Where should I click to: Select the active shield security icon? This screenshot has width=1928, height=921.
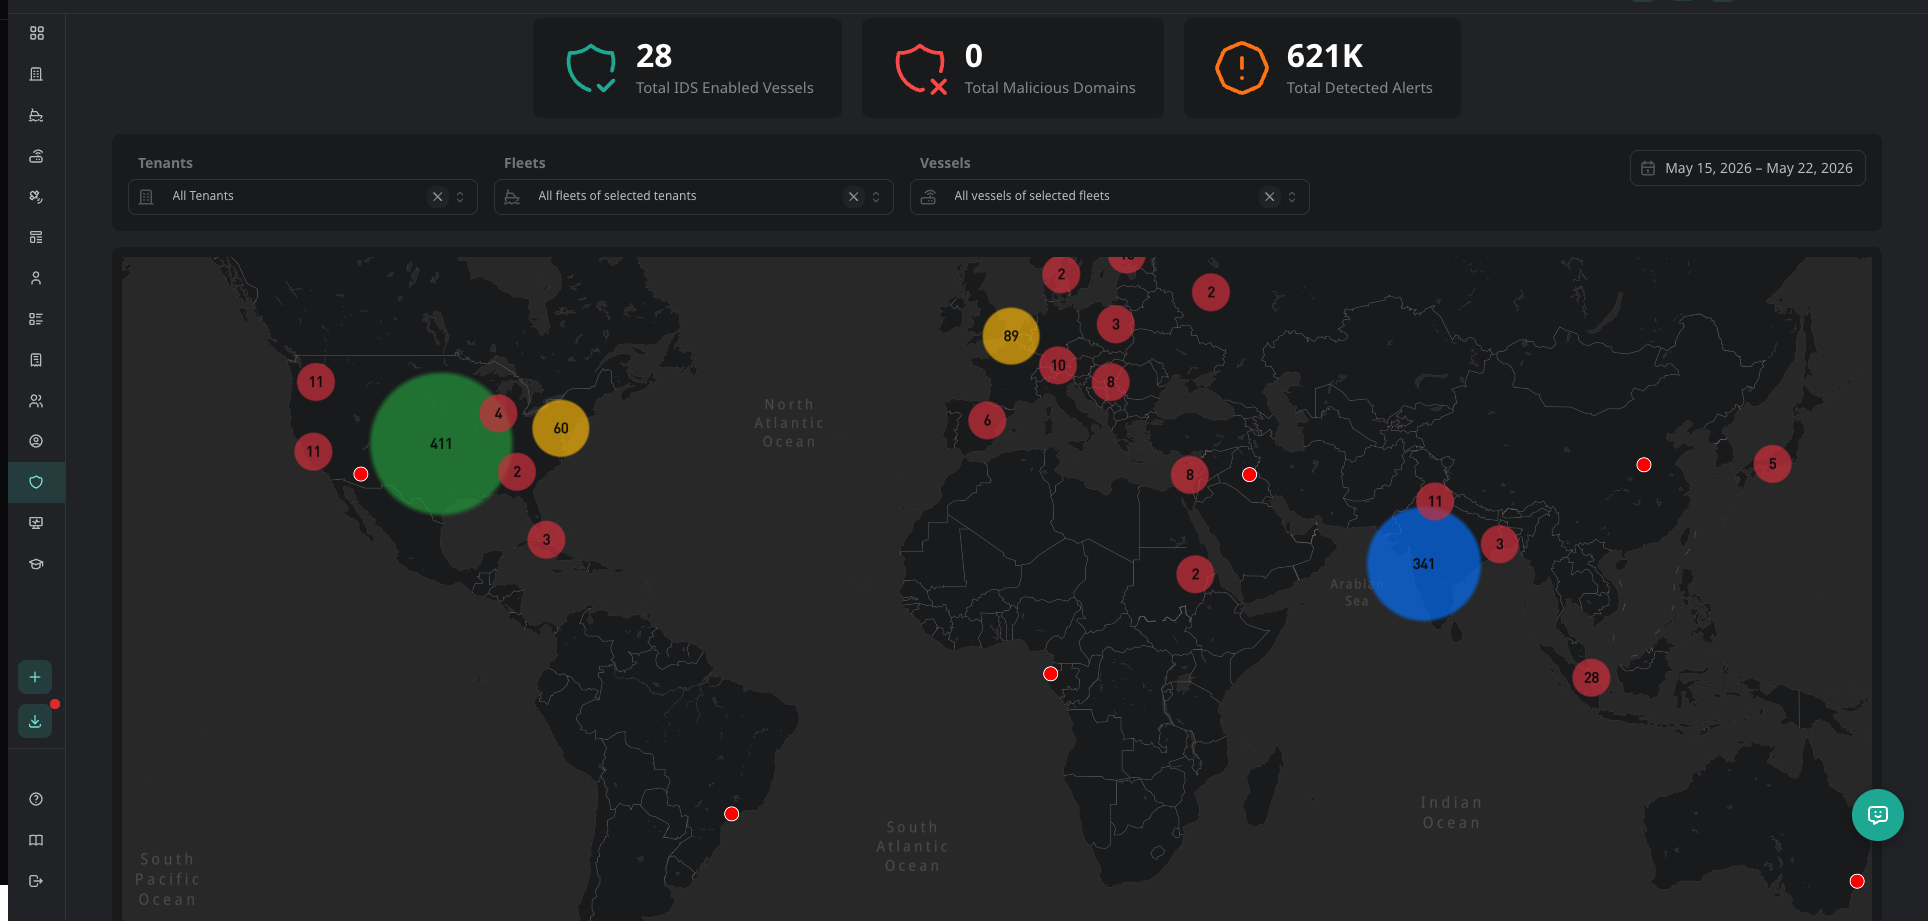36,482
